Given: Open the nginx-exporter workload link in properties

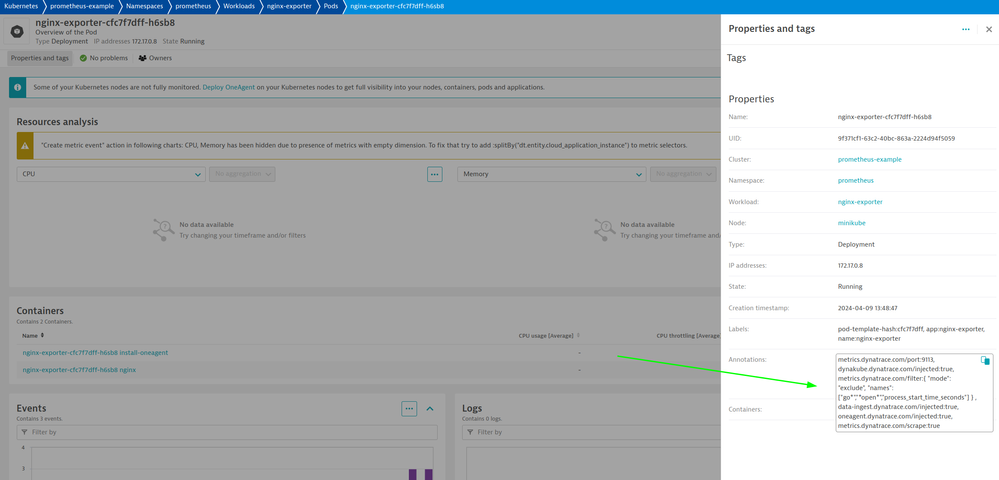Looking at the screenshot, I should 860,202.
